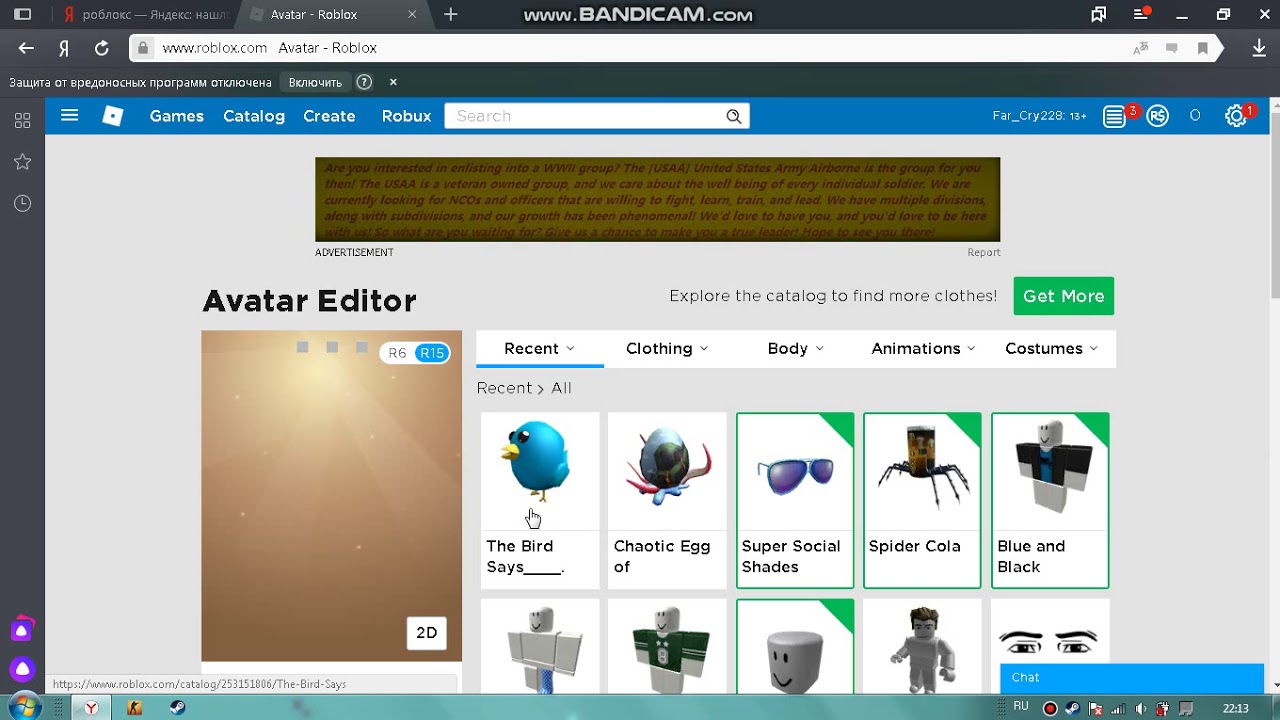Toggle wearing Blue and Black shirt
Viewport: 1280px width, 720px height.
point(1050,500)
